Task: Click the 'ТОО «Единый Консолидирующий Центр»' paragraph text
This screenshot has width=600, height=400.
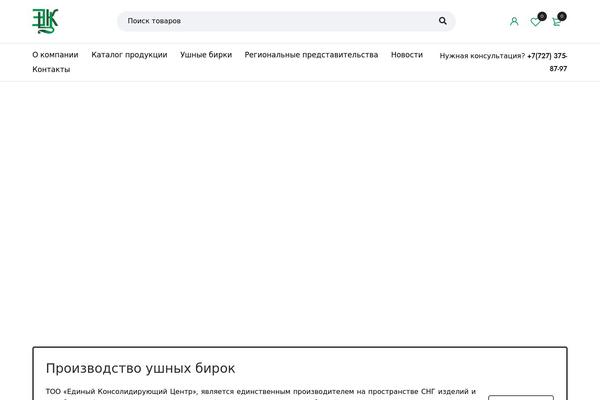Action: point(261,392)
